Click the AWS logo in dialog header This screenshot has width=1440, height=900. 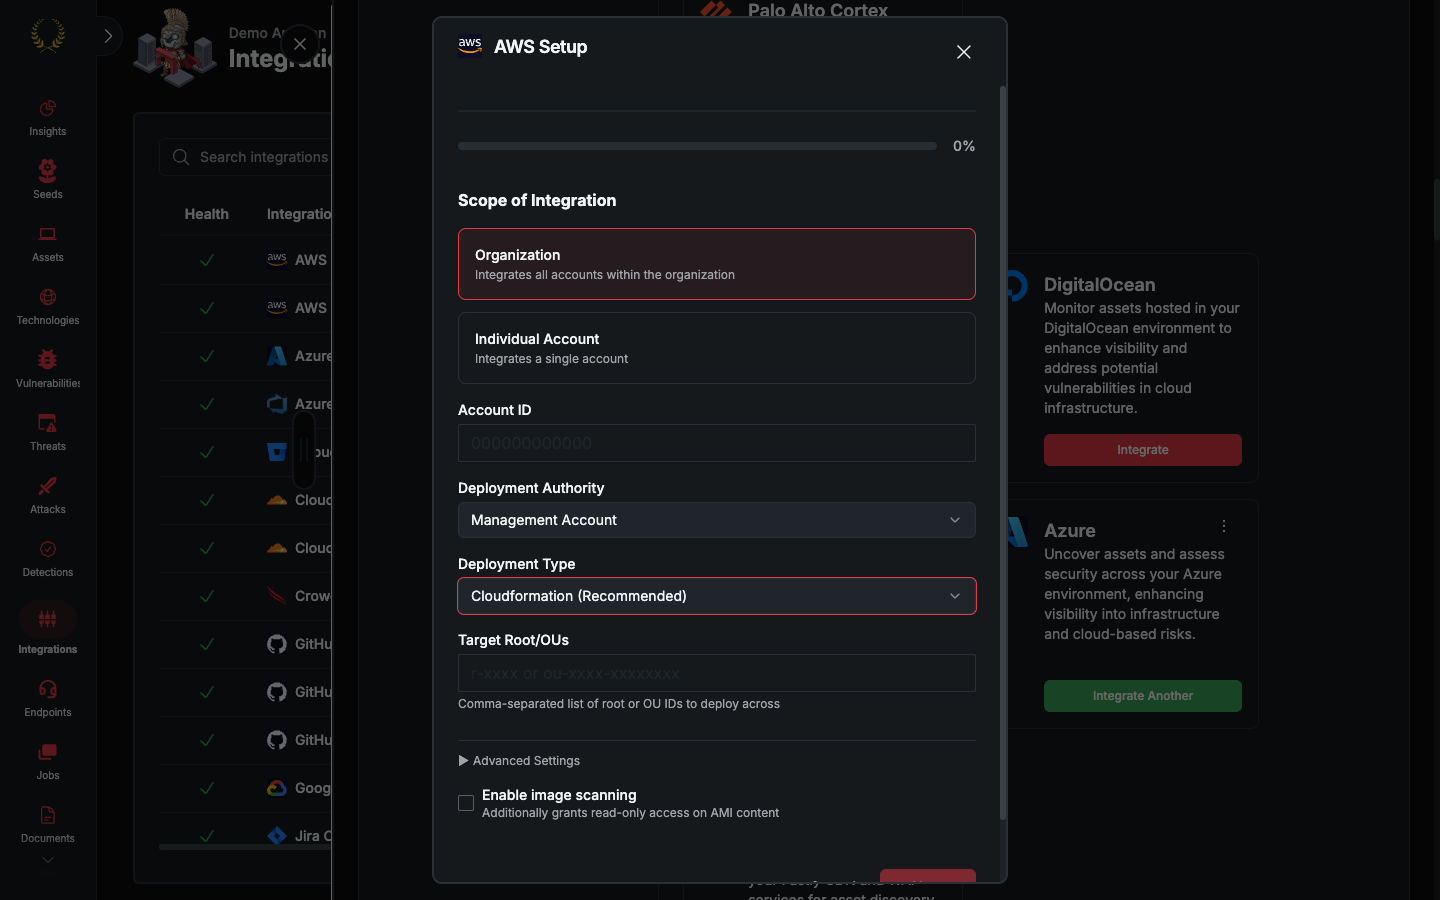[x=470, y=46]
